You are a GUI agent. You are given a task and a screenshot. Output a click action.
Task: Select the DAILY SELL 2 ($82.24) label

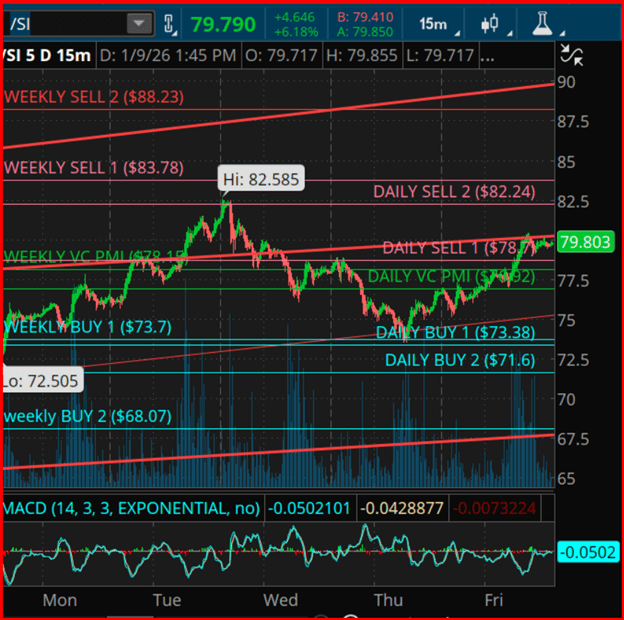pos(452,191)
